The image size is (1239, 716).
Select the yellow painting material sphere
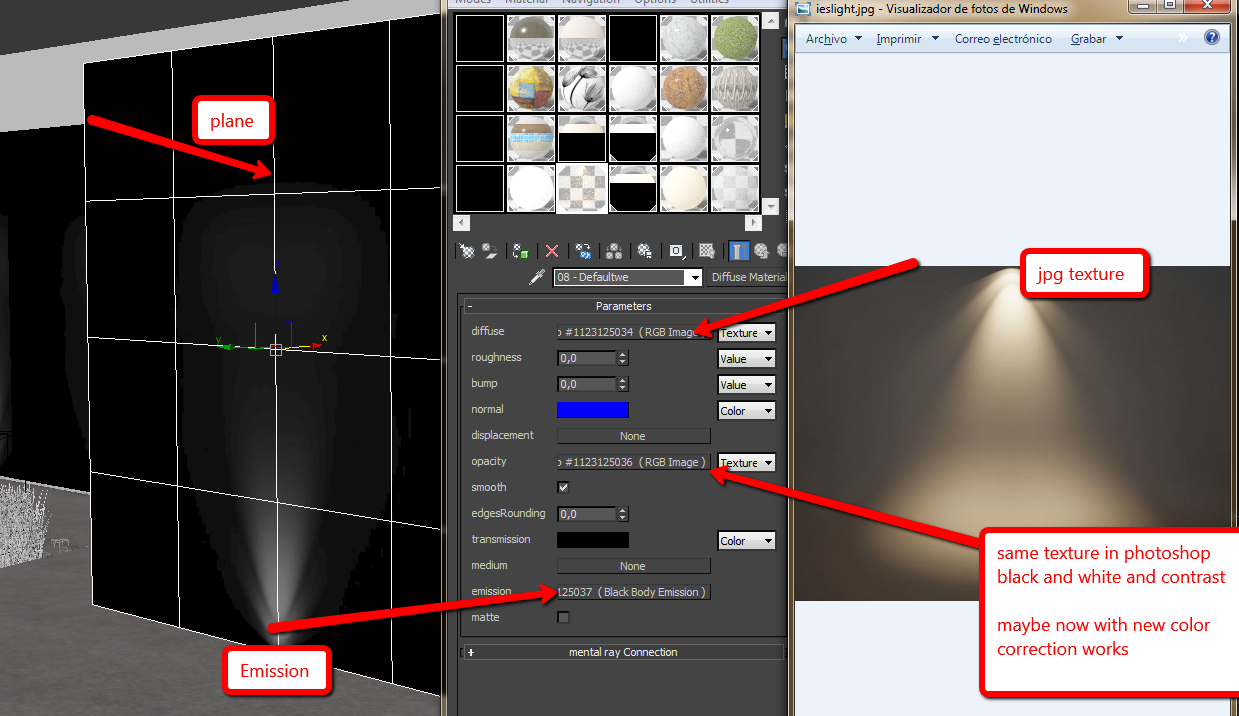point(531,88)
